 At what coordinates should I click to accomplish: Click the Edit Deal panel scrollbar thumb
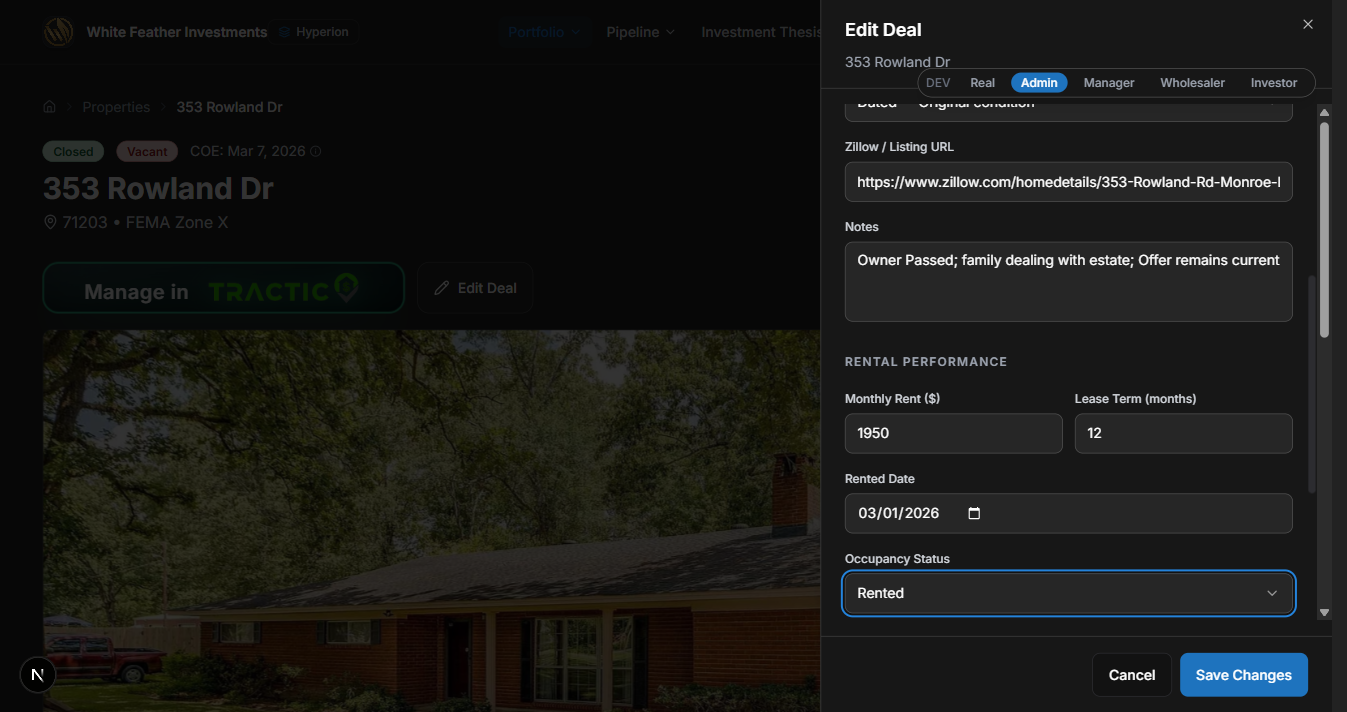(x=1324, y=230)
